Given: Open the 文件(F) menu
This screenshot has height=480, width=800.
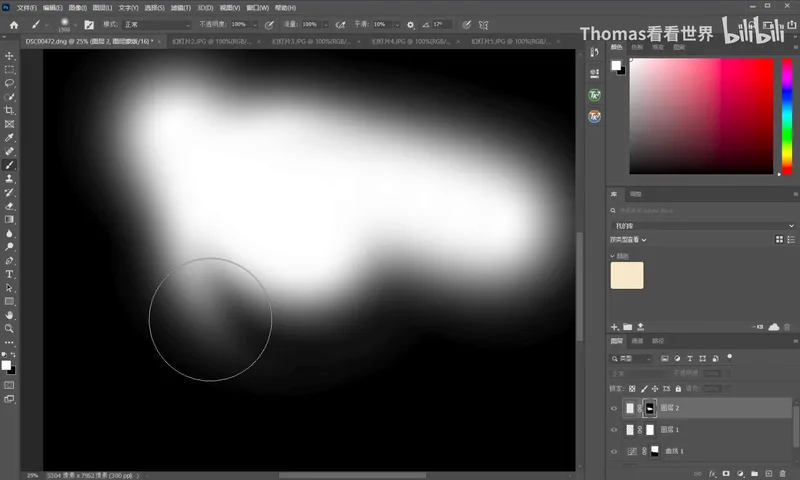Looking at the screenshot, I should pos(27,8).
